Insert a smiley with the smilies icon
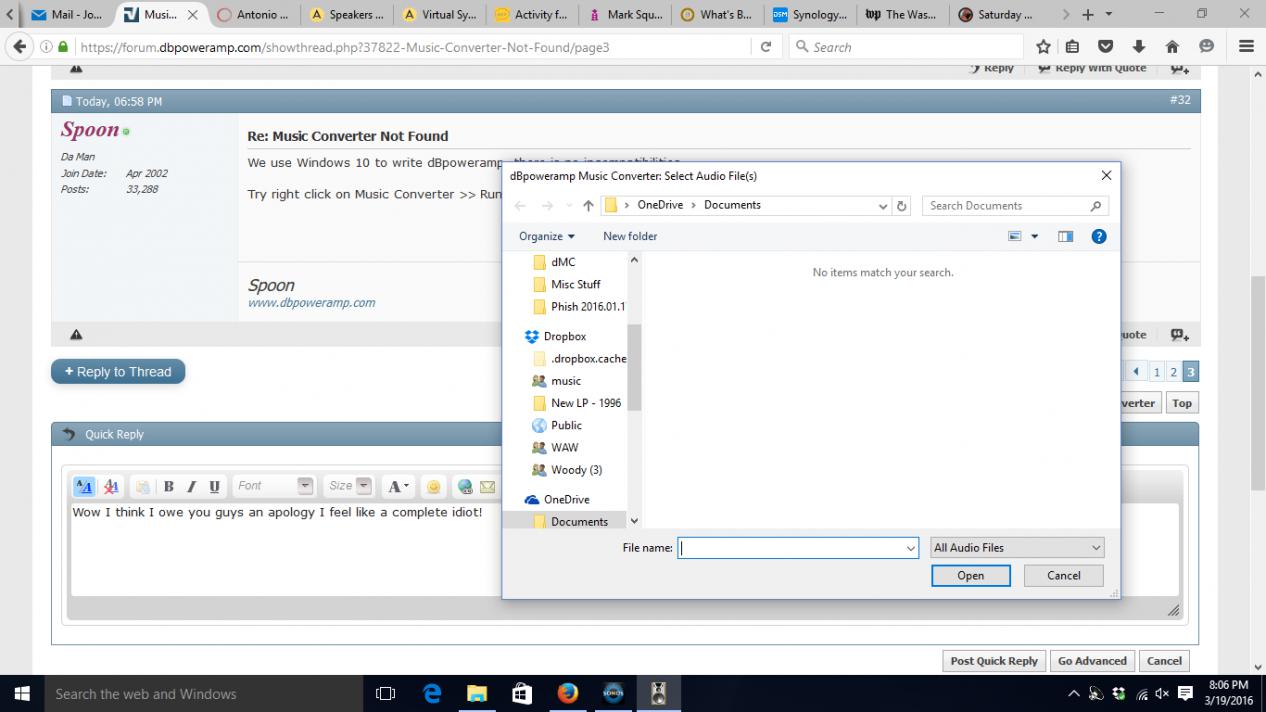Image resolution: width=1266 pixels, height=712 pixels. pyautogui.click(x=433, y=487)
